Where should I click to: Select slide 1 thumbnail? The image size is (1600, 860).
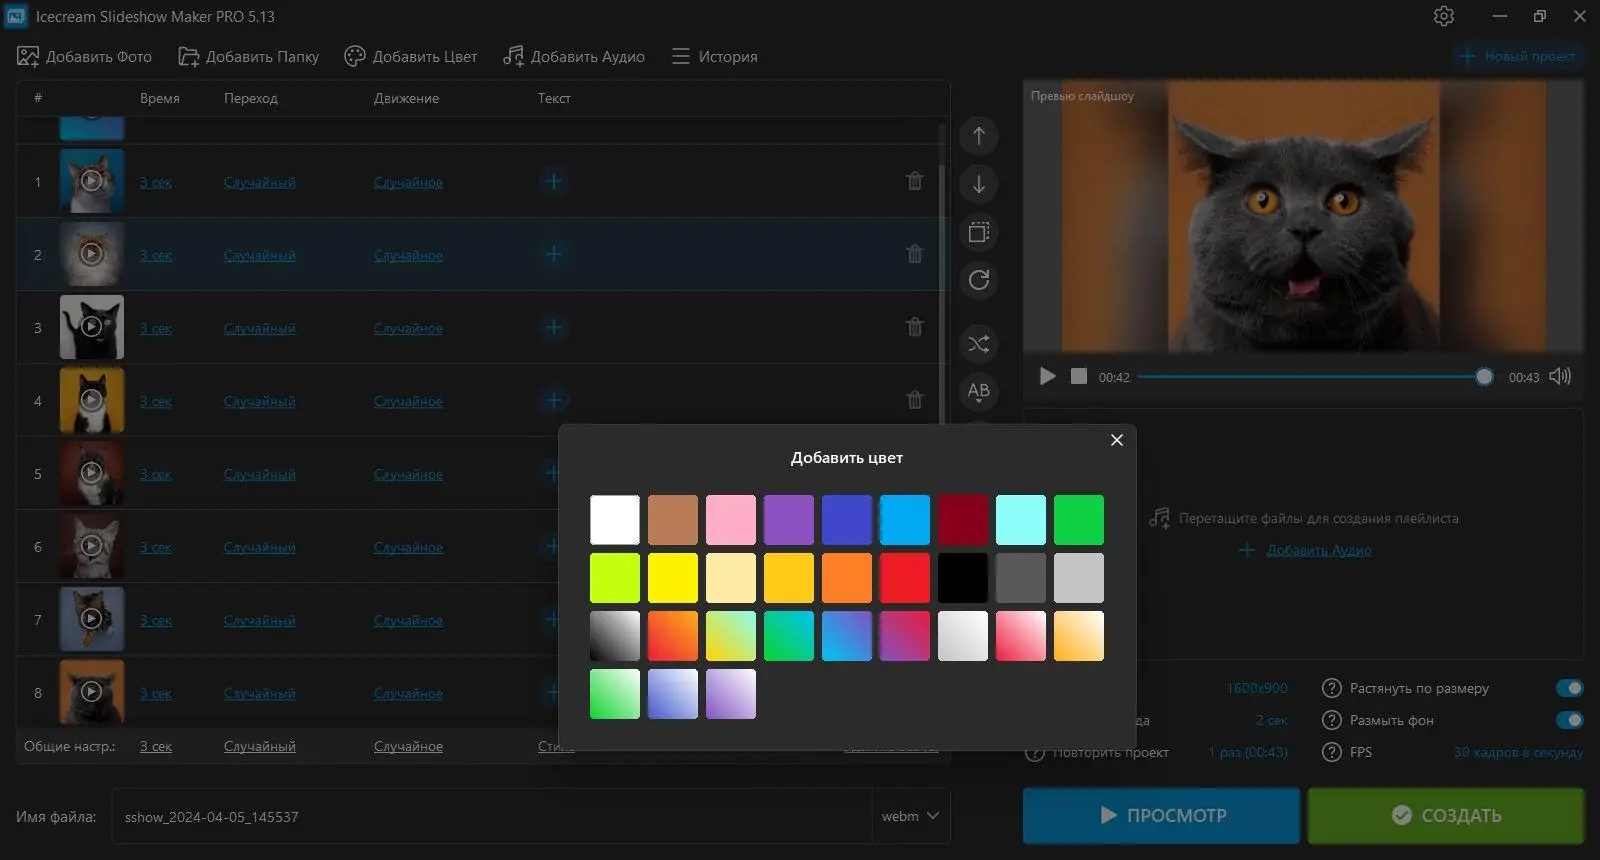tap(92, 181)
